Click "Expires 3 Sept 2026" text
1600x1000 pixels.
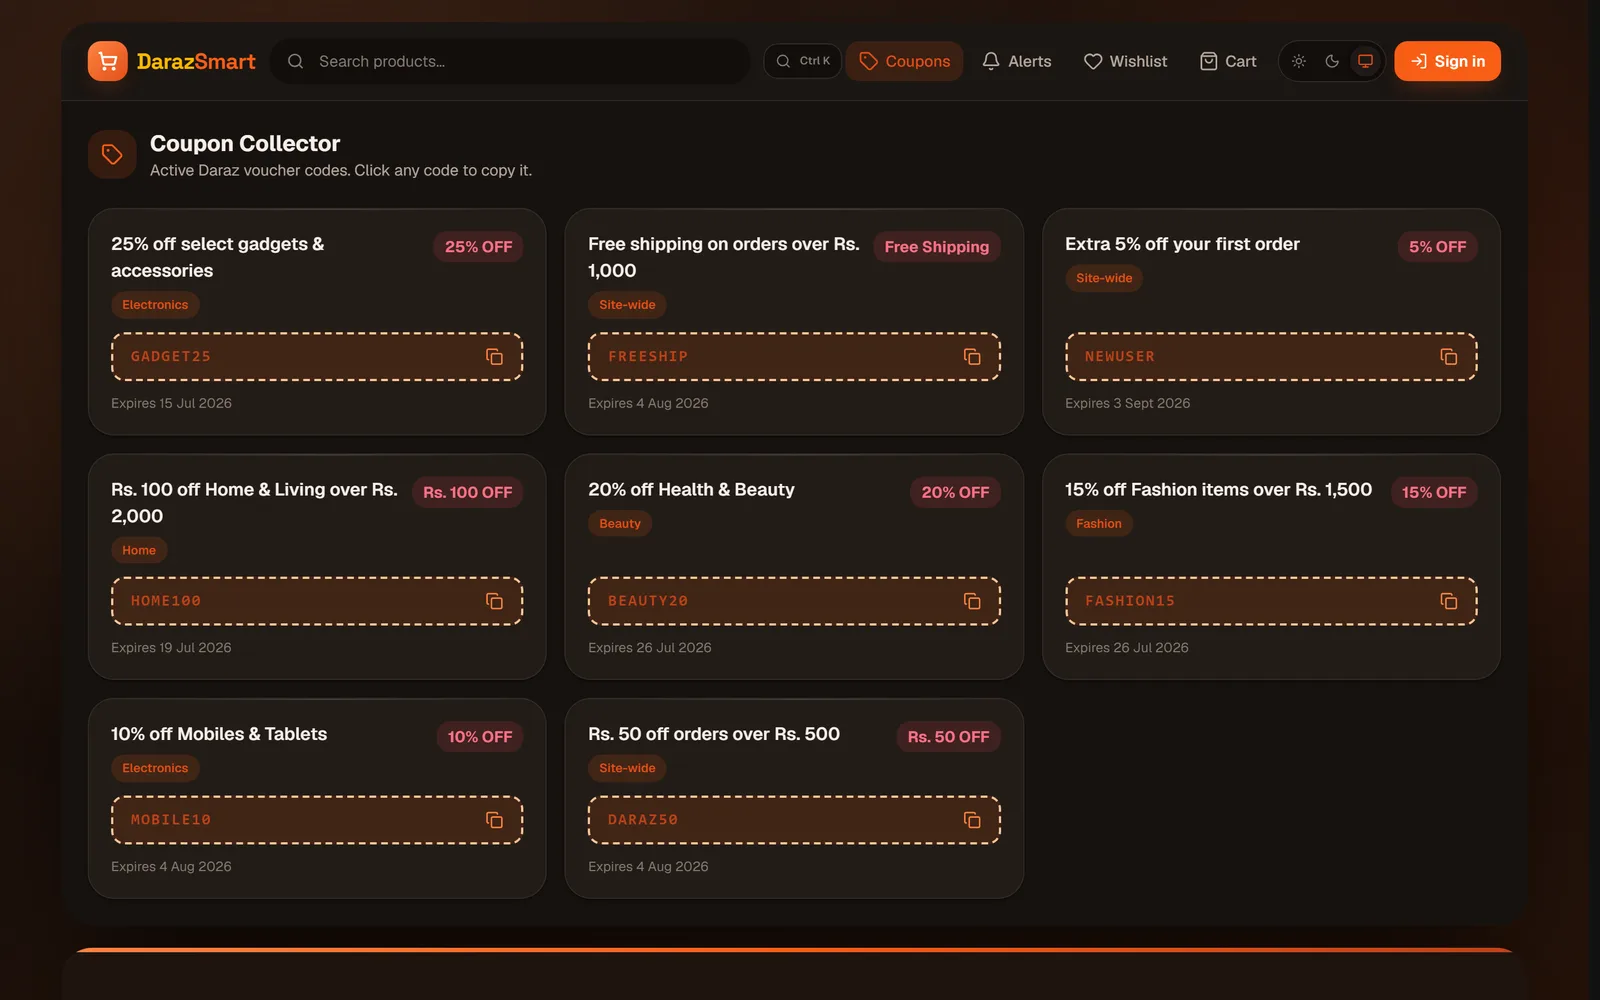[1127, 403]
